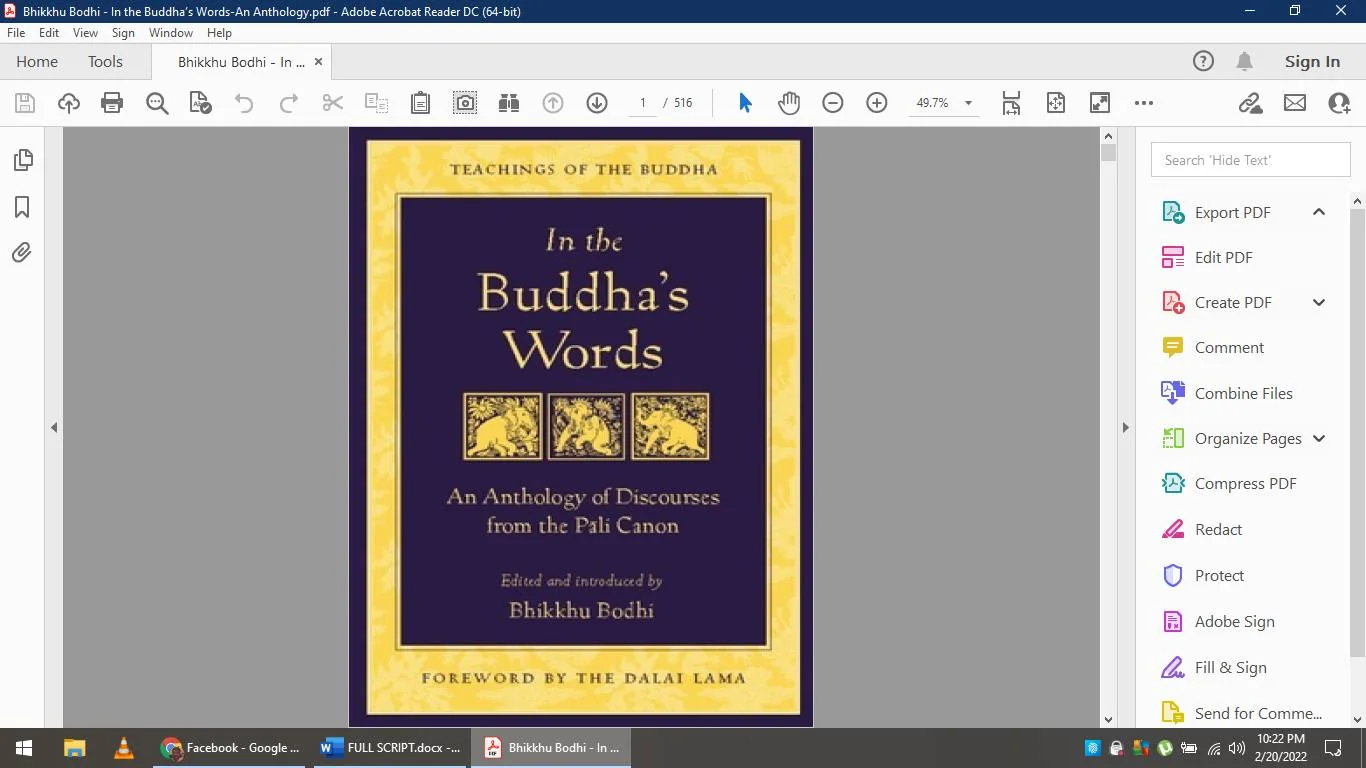The height and width of the screenshot is (768, 1366).
Task: Print the document using printer icon
Action: pyautogui.click(x=112, y=103)
